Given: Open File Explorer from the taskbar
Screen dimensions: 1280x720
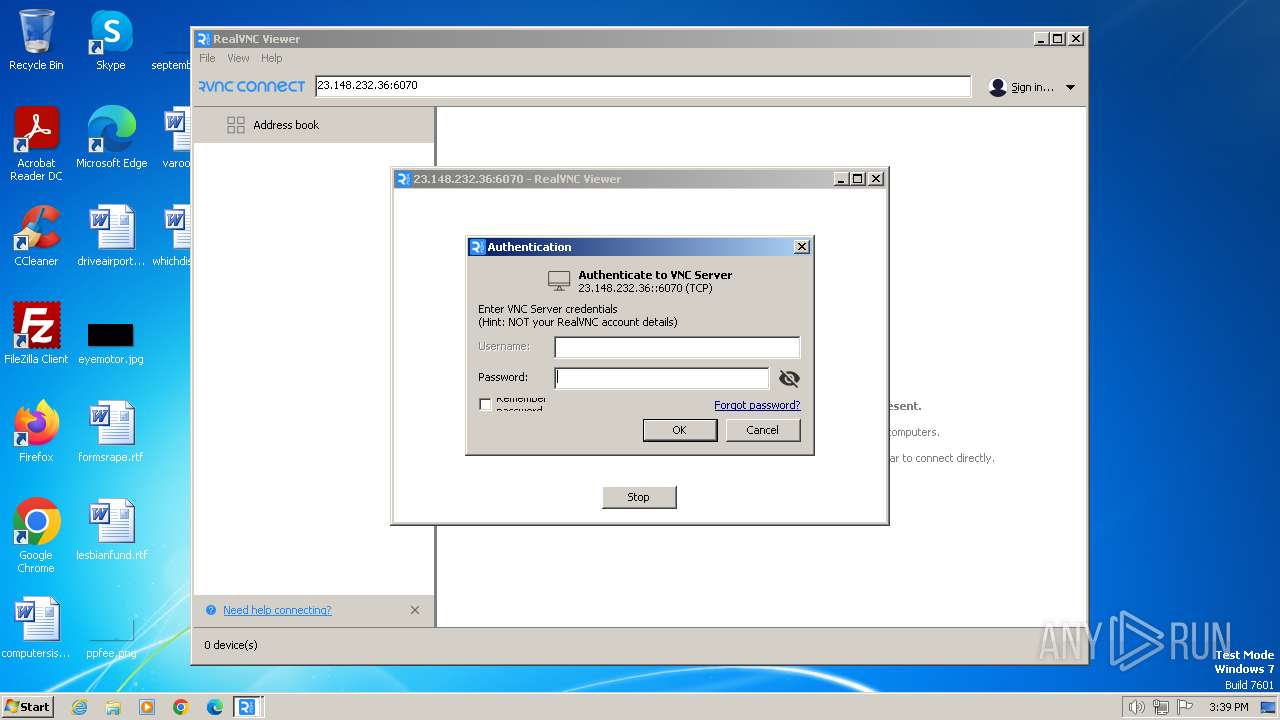Looking at the screenshot, I should 113,707.
